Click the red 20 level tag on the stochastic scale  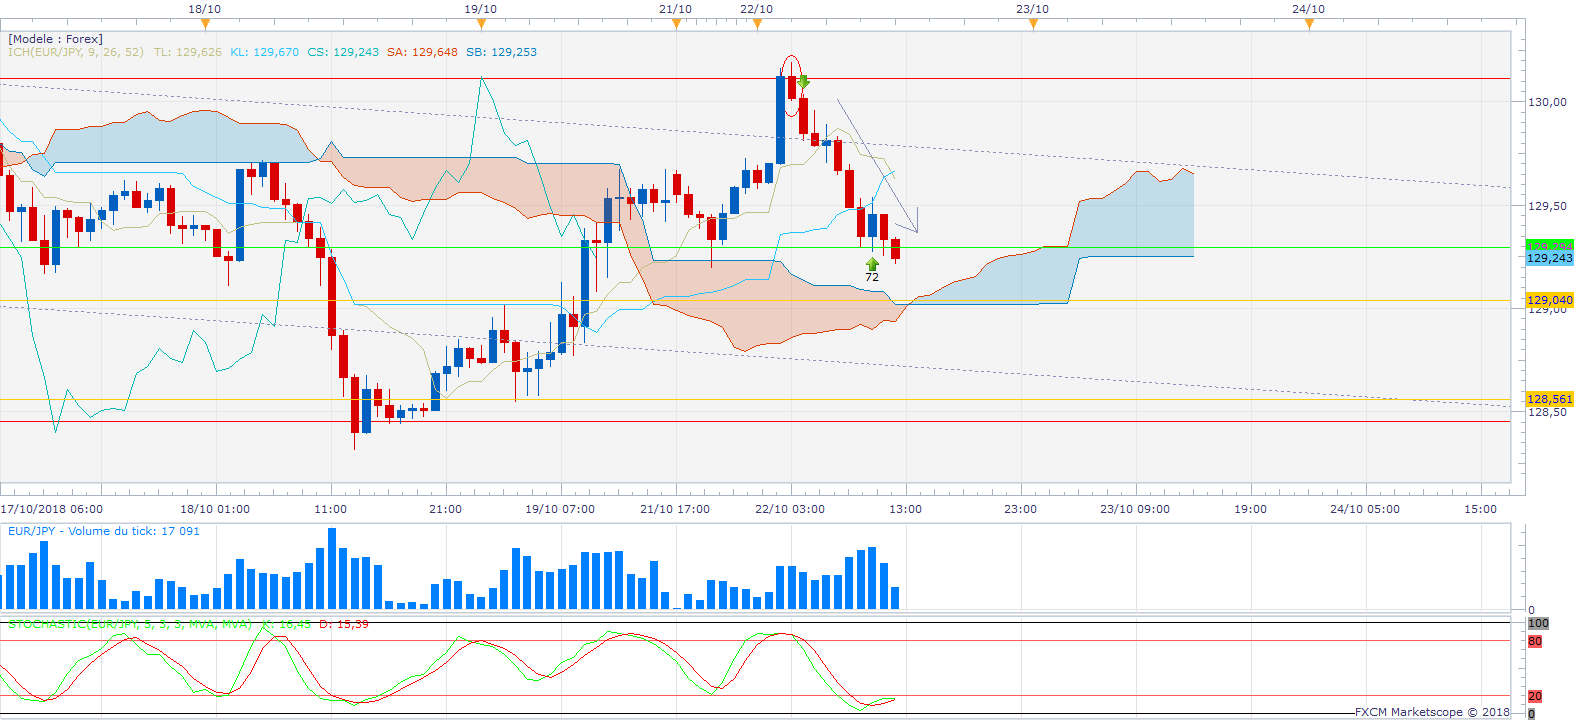[x=1535, y=696]
